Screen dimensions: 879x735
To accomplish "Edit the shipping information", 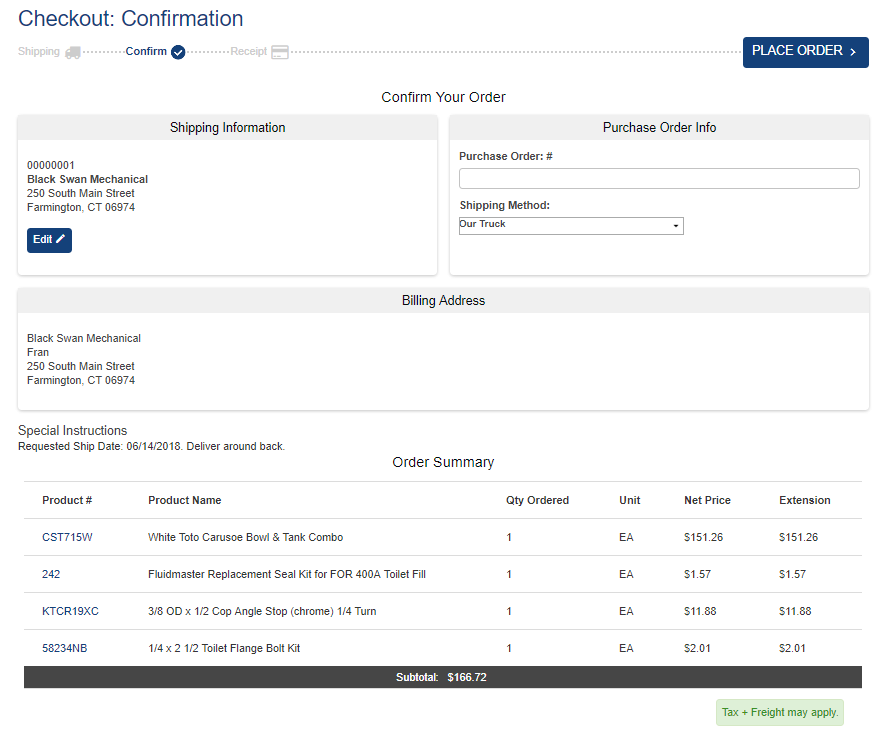I will click(49, 240).
